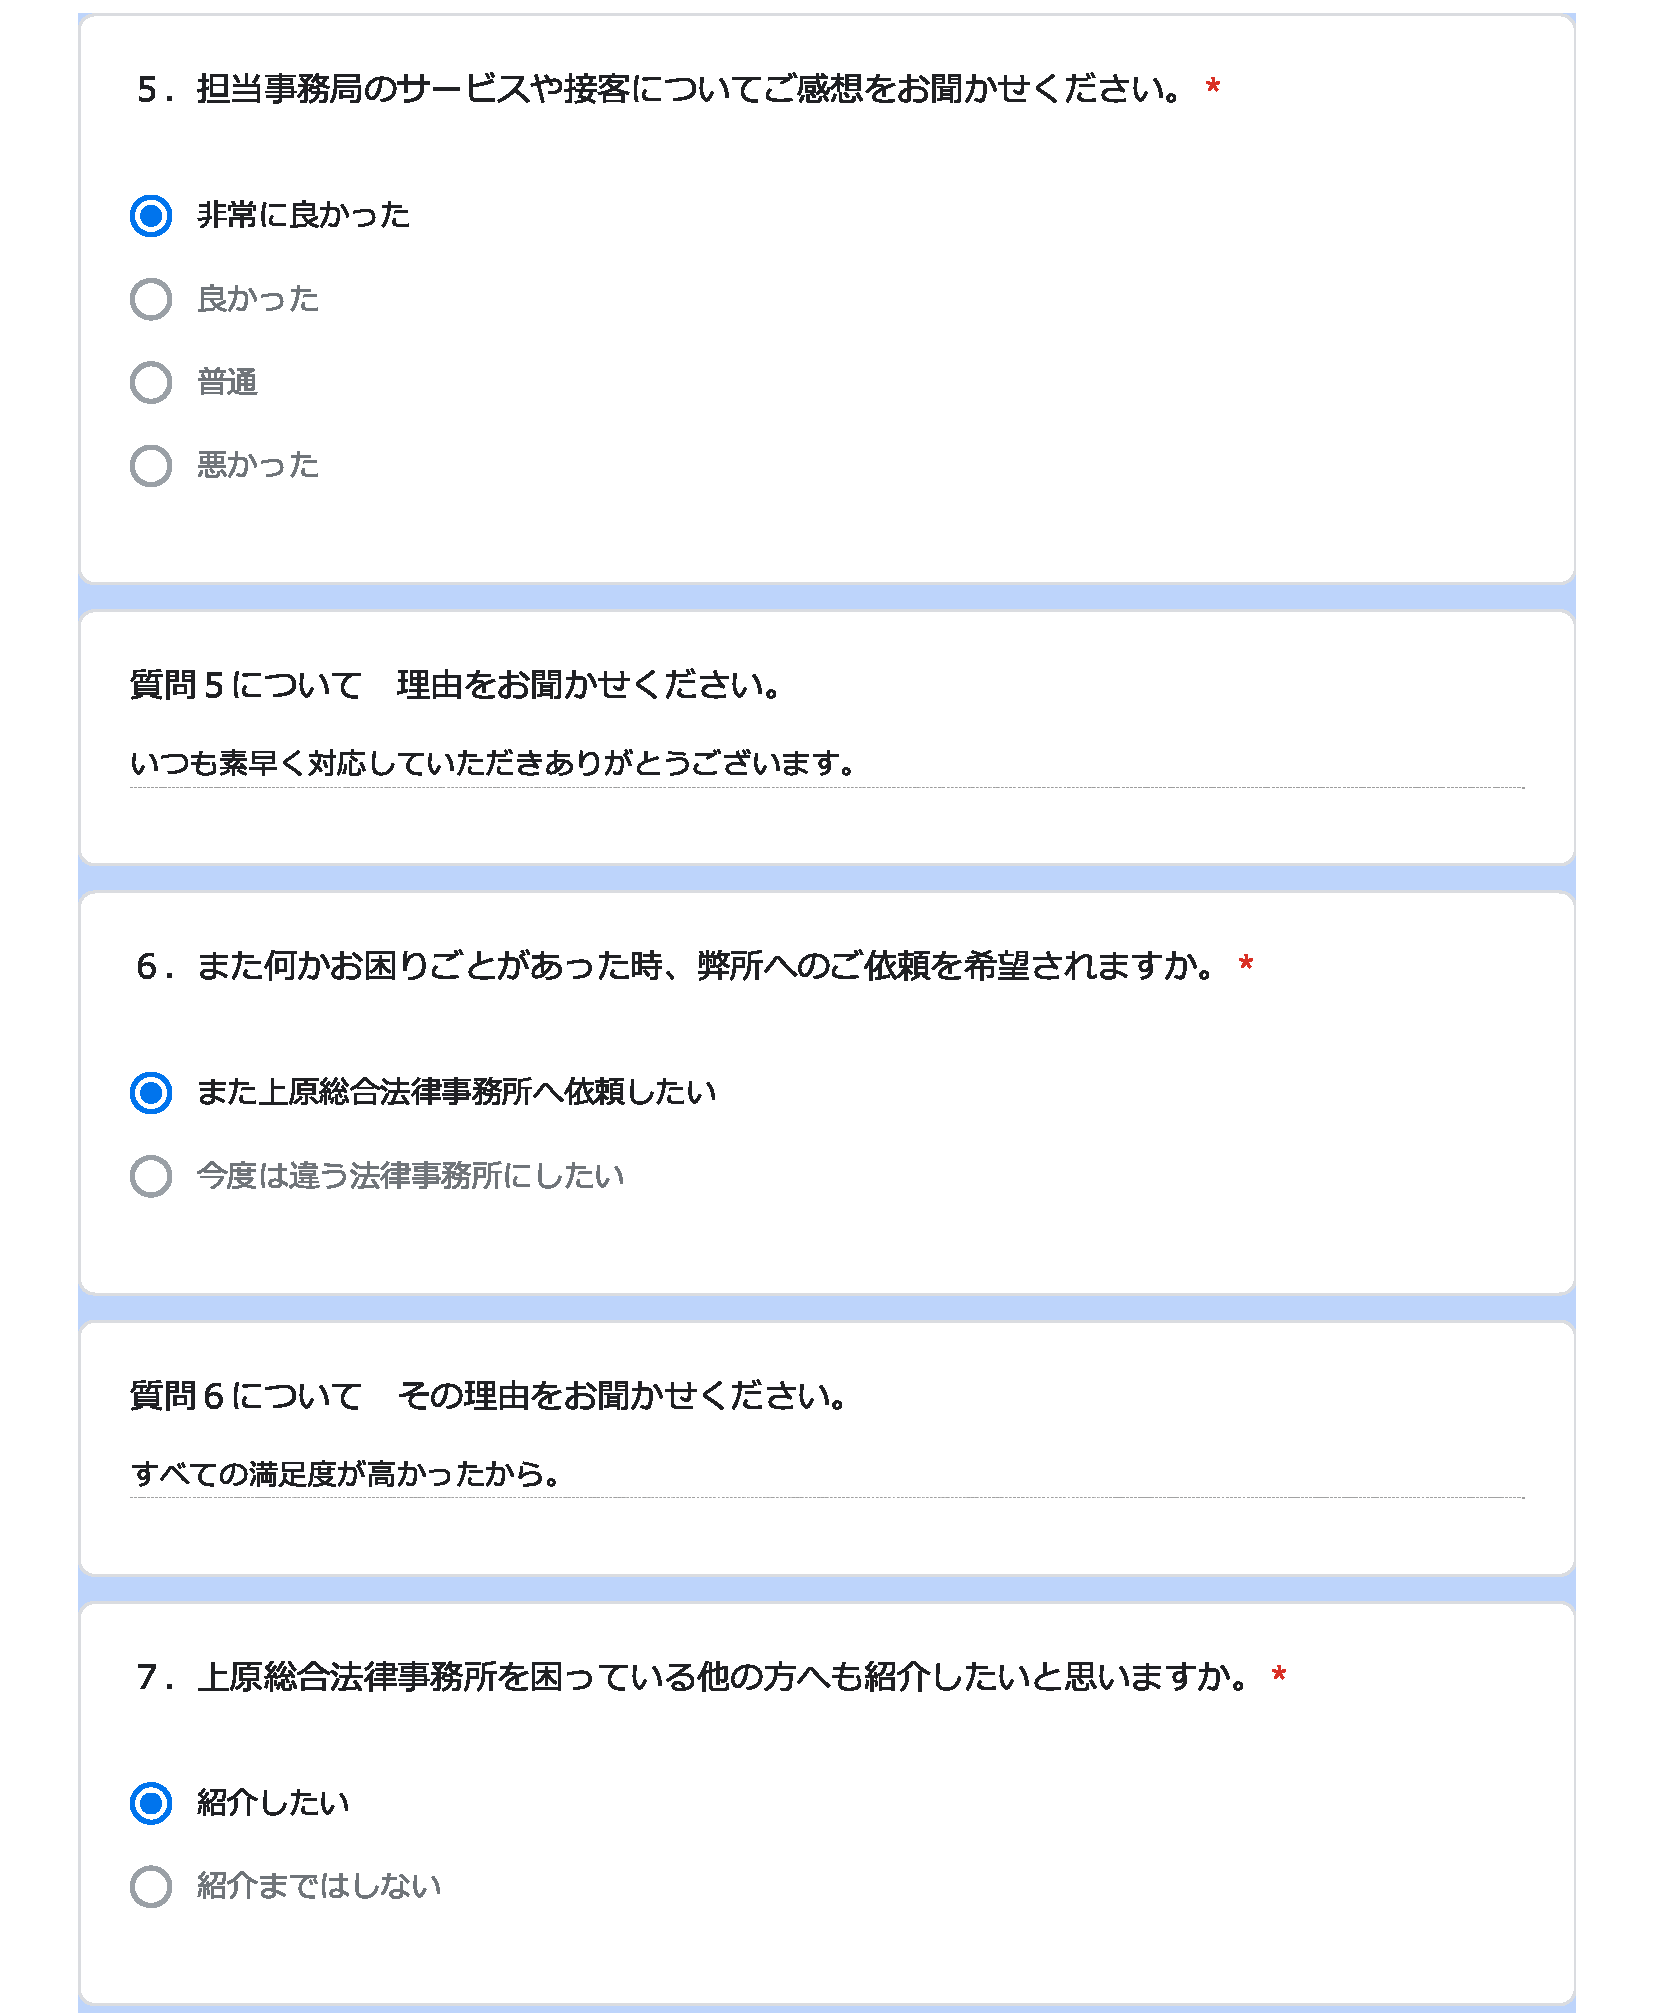
Task: Select the 普通 radio button
Action: [151, 382]
